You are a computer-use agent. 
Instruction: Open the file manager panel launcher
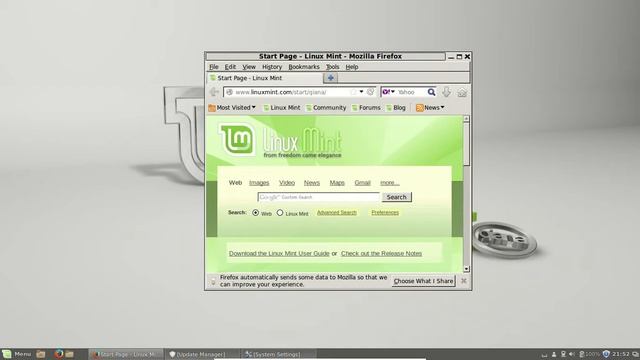[x=70, y=354]
